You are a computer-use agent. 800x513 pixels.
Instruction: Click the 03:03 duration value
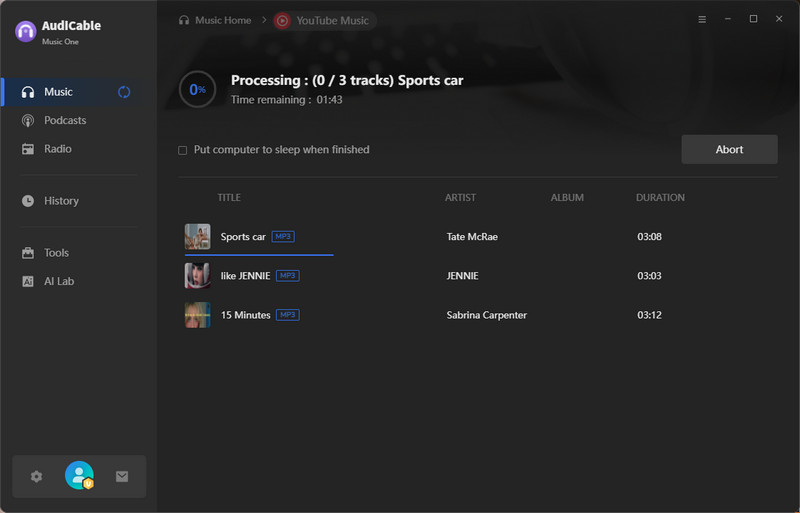(x=649, y=276)
